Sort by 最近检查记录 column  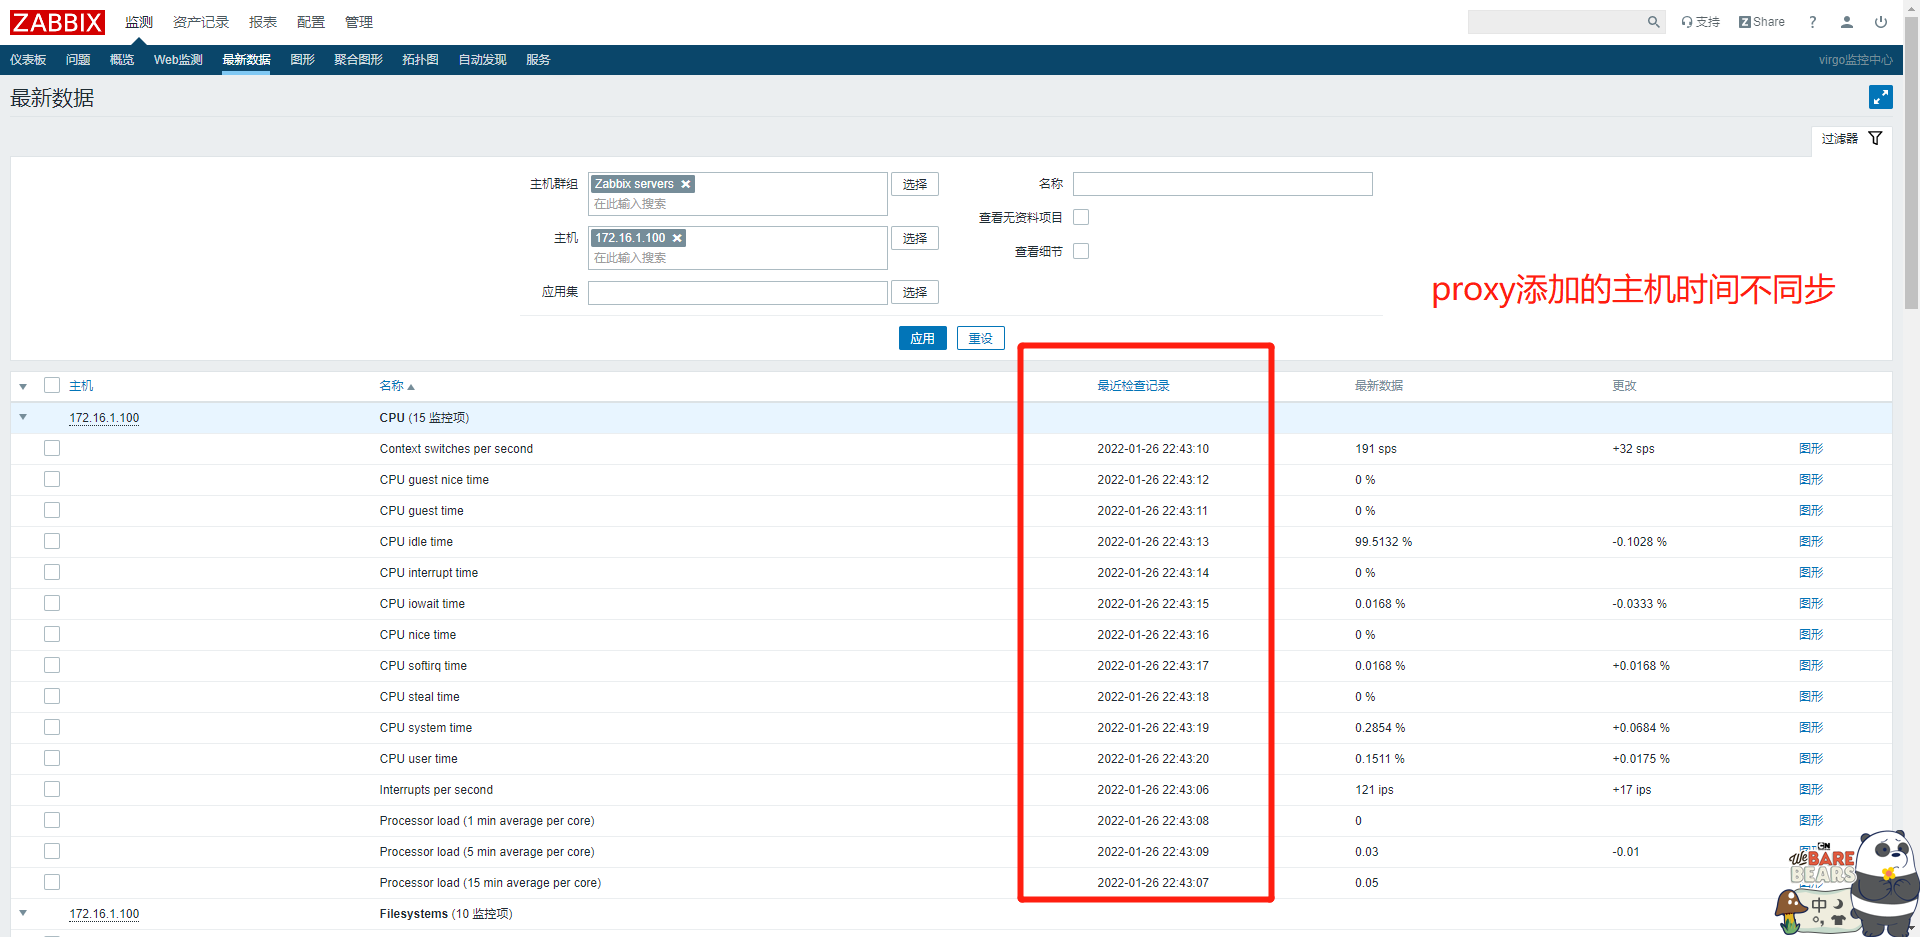(x=1133, y=386)
